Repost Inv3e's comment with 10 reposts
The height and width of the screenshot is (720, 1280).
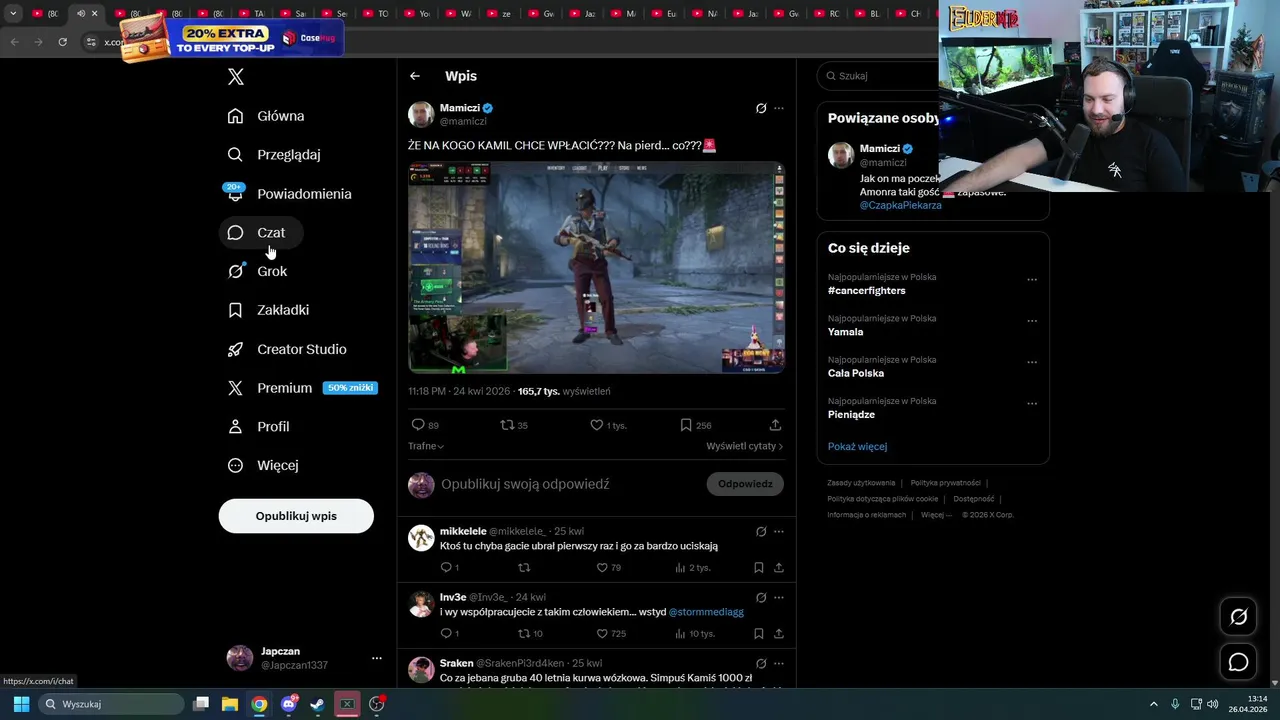coord(530,633)
